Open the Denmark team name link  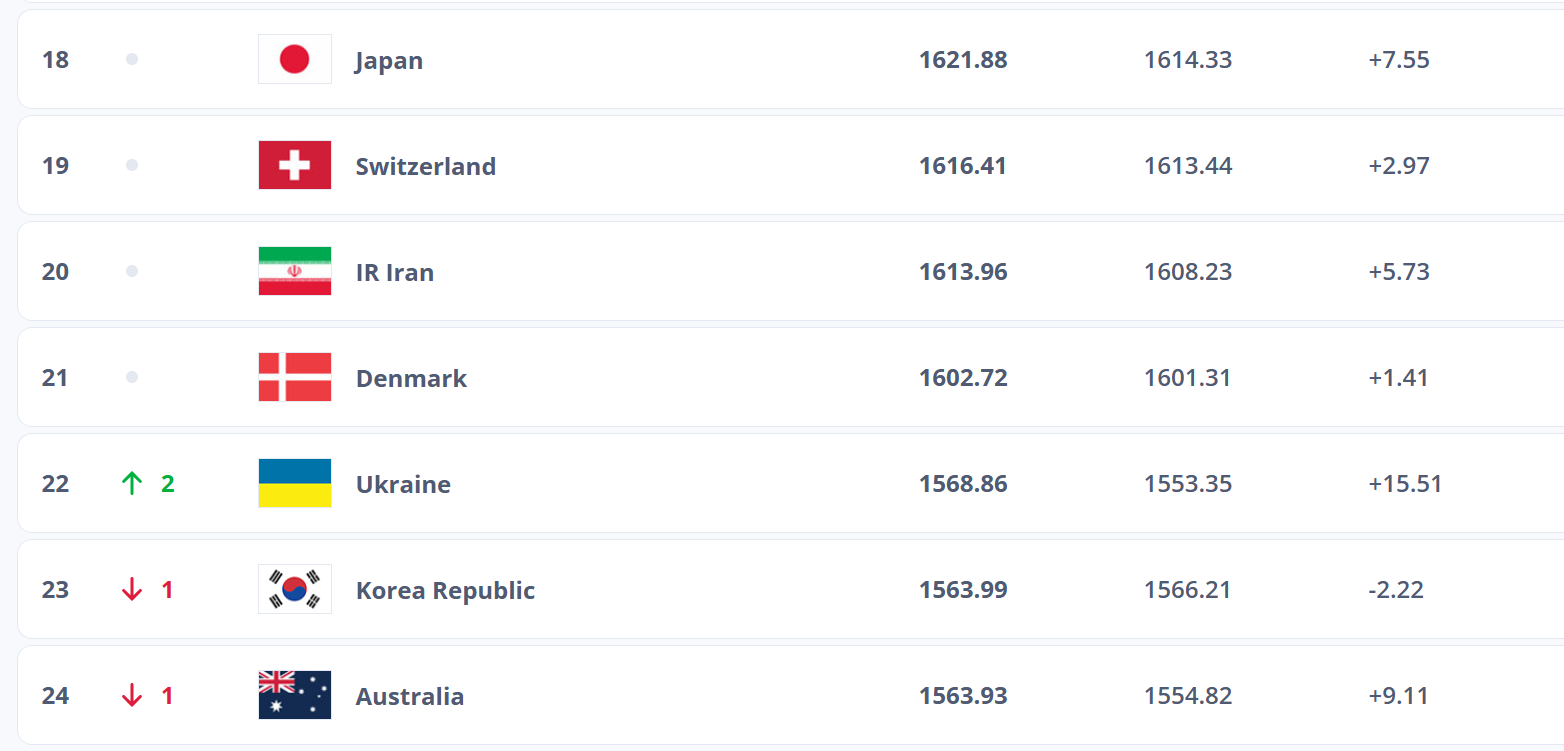tap(412, 378)
